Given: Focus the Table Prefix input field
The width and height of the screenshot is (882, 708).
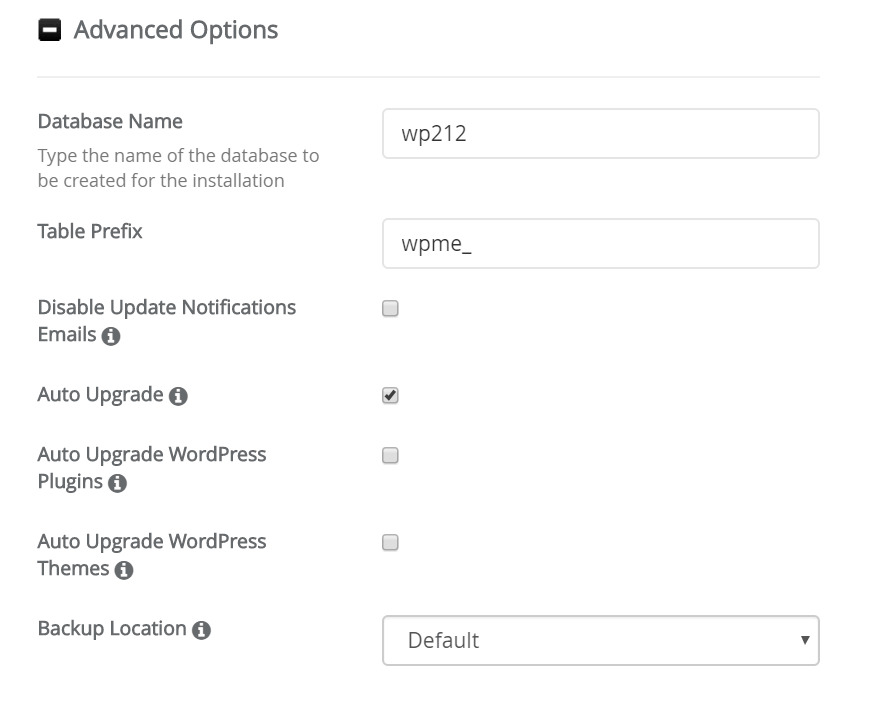Looking at the screenshot, I should (601, 243).
